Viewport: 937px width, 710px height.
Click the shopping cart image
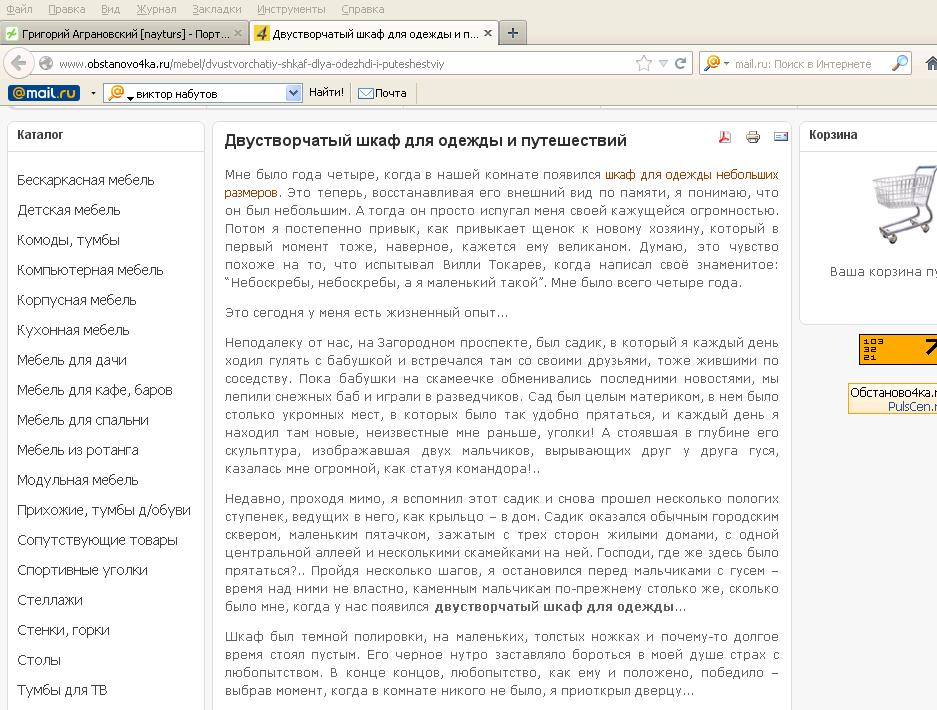pos(904,204)
